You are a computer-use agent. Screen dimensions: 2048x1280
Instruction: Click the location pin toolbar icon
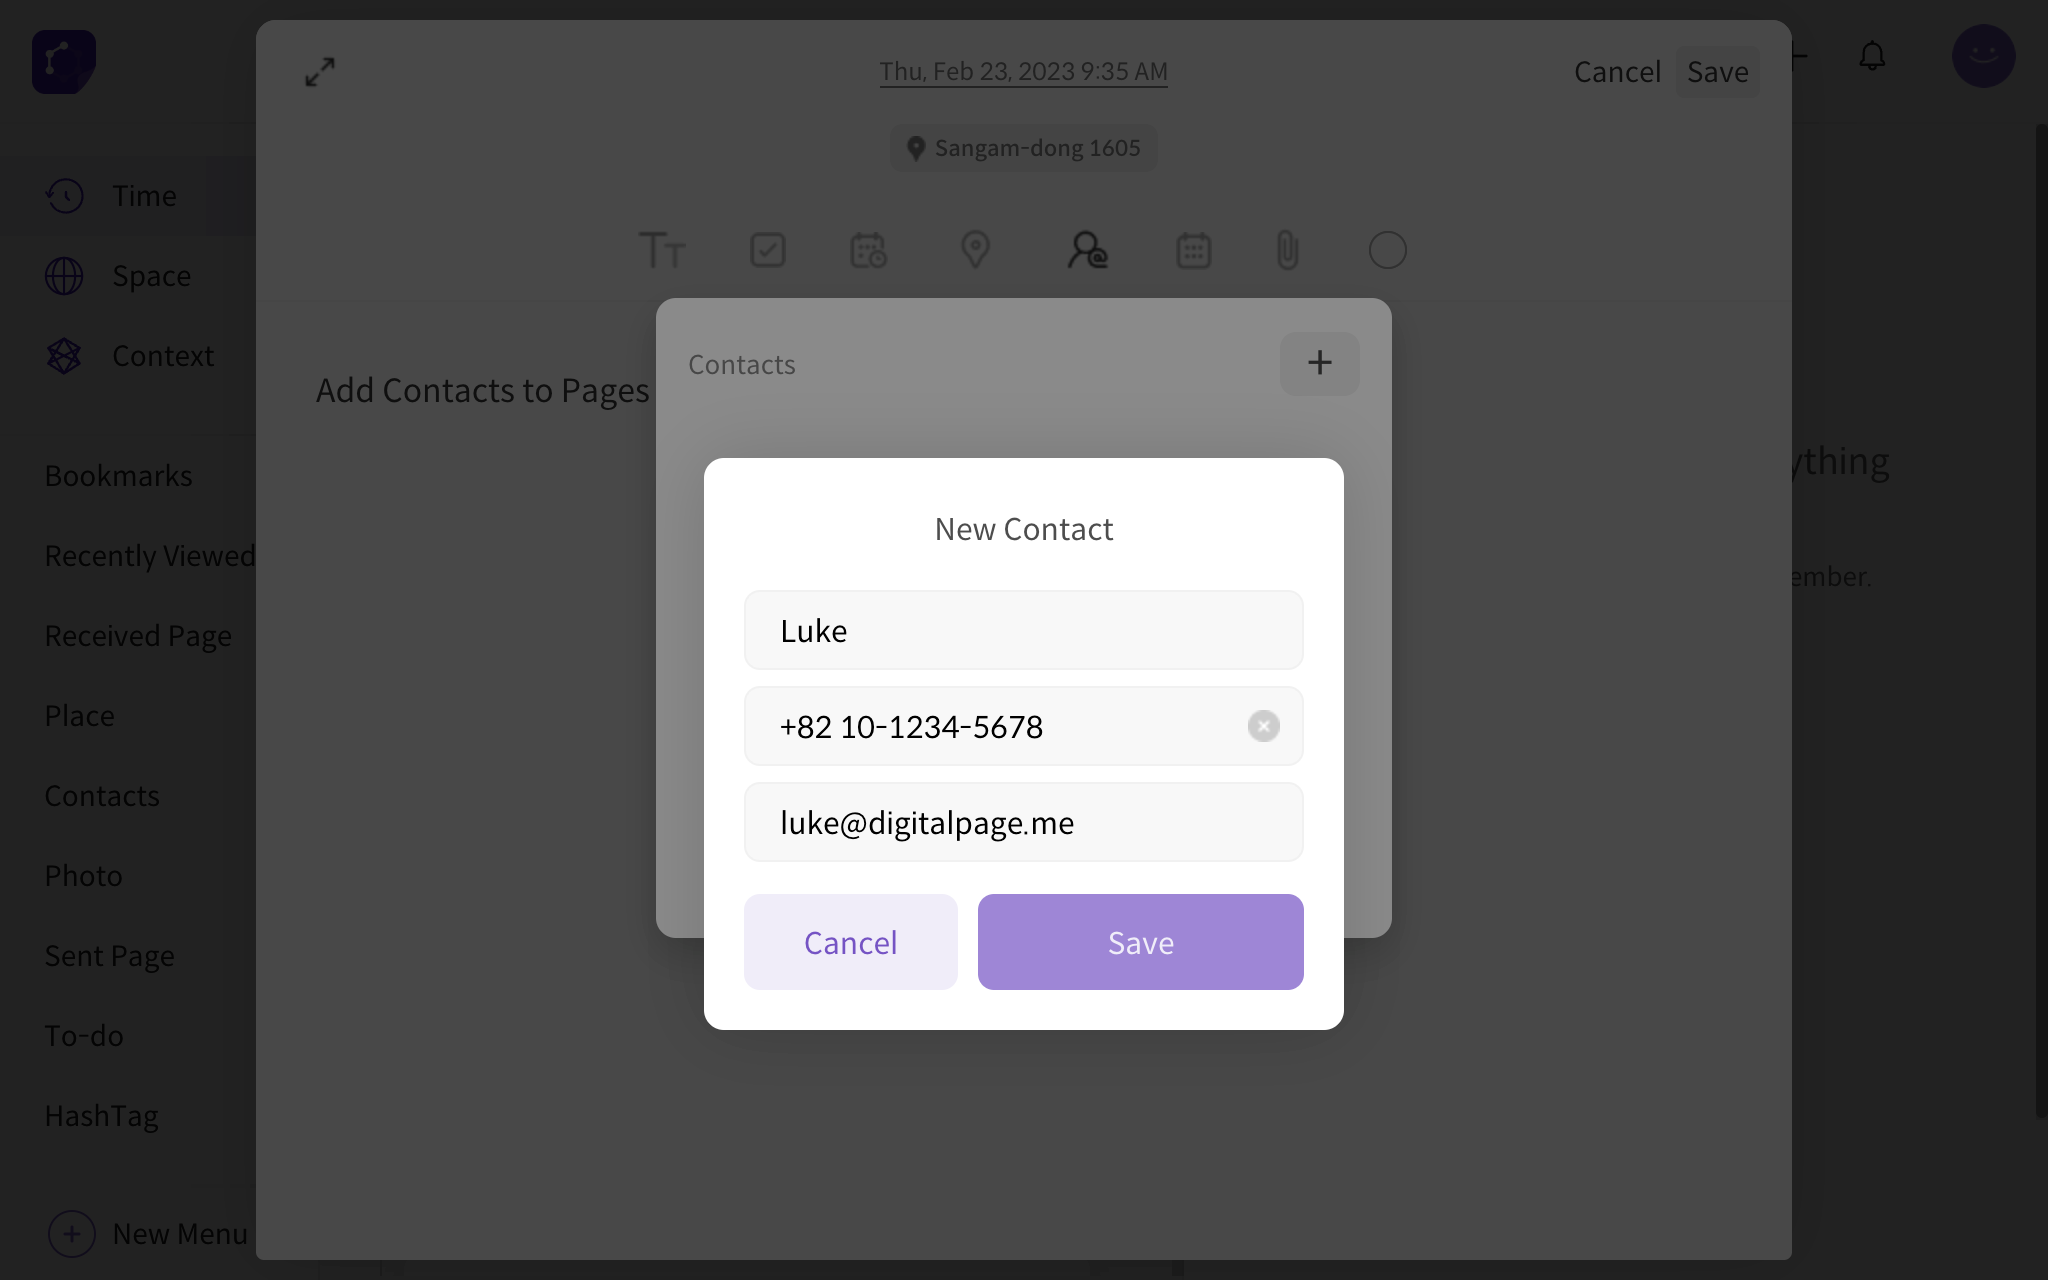(x=975, y=250)
